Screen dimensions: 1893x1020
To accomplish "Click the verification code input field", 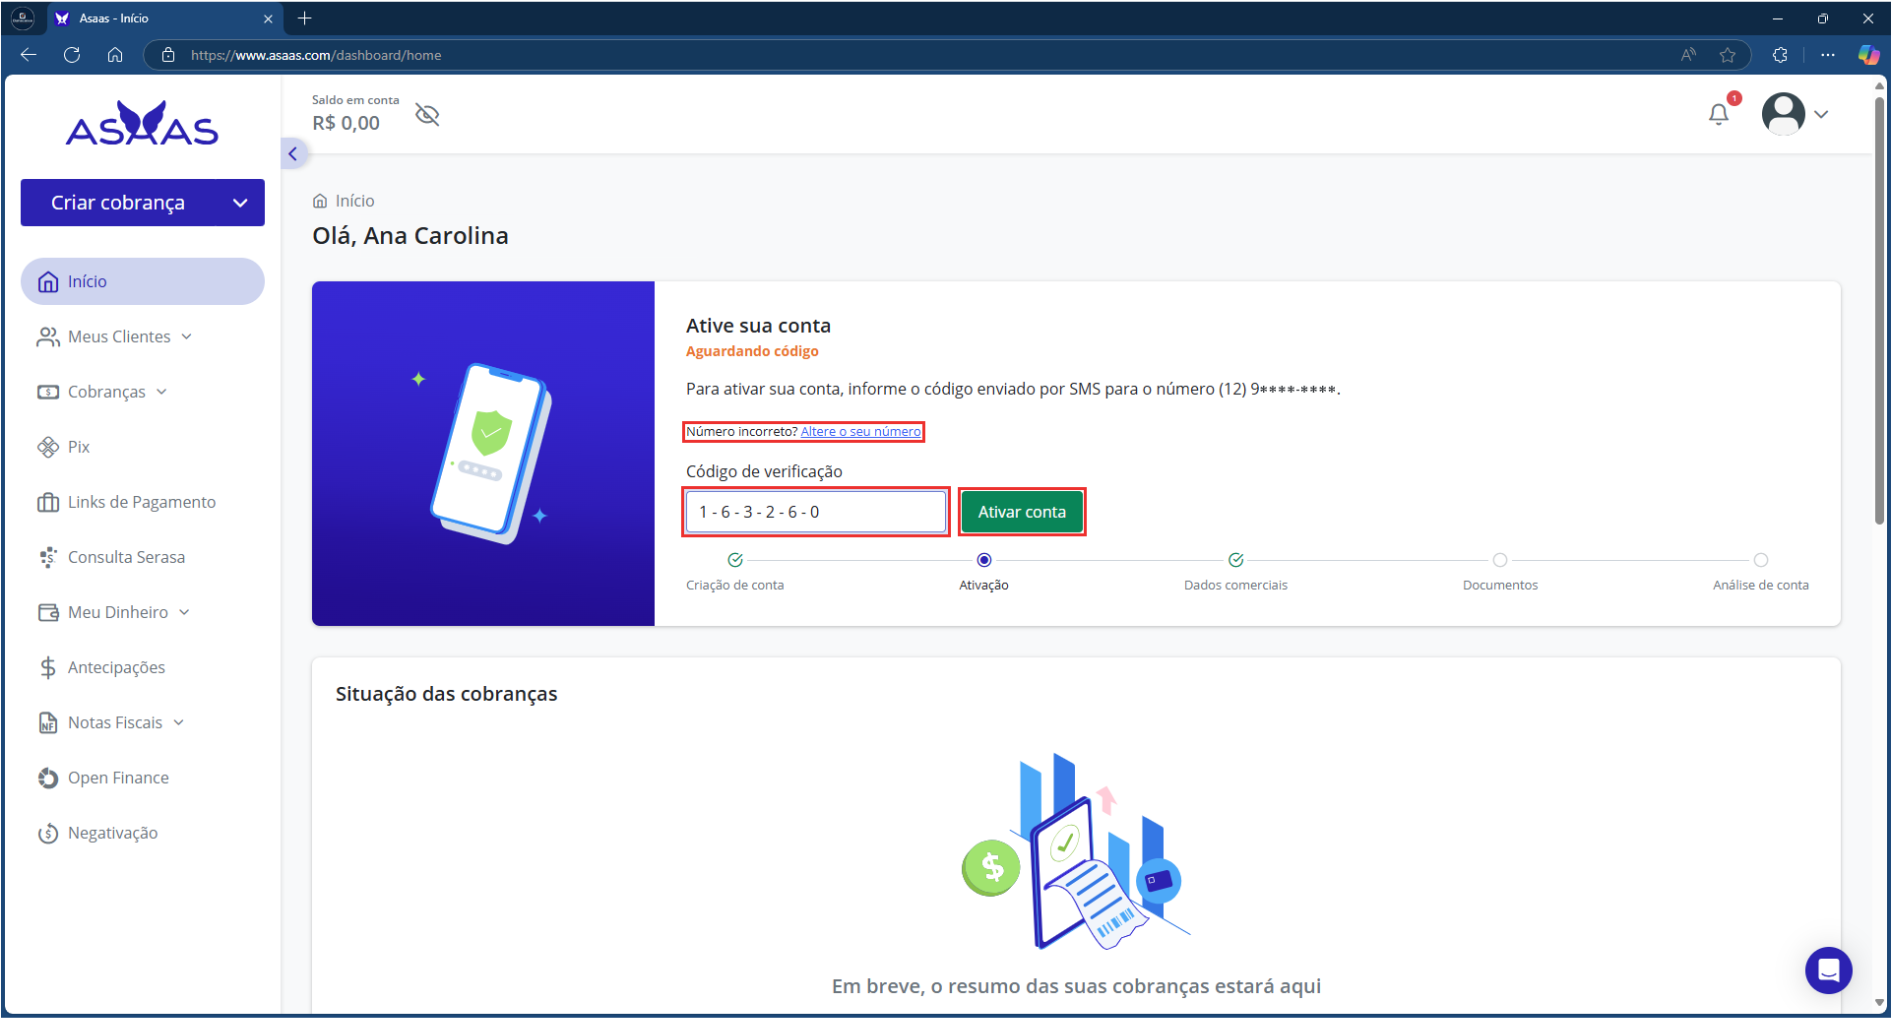I will [815, 512].
